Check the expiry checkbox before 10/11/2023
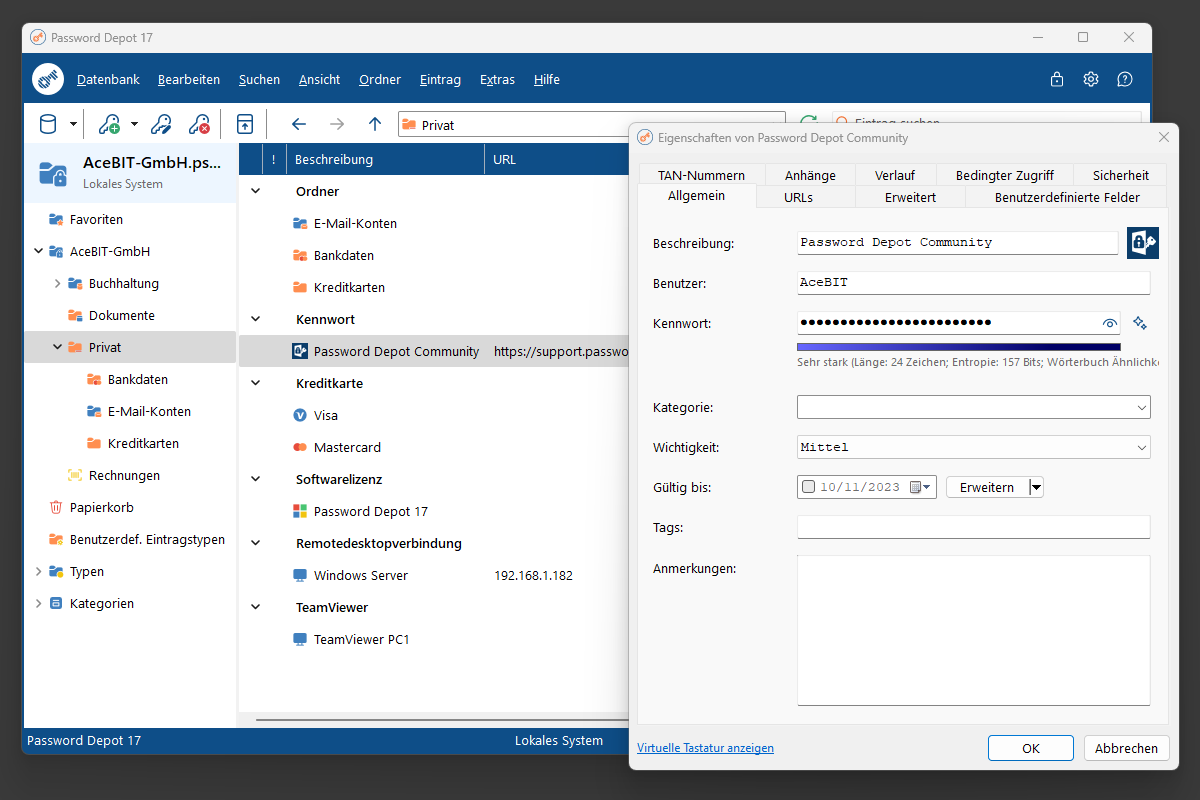The image size is (1200, 800). (808, 487)
